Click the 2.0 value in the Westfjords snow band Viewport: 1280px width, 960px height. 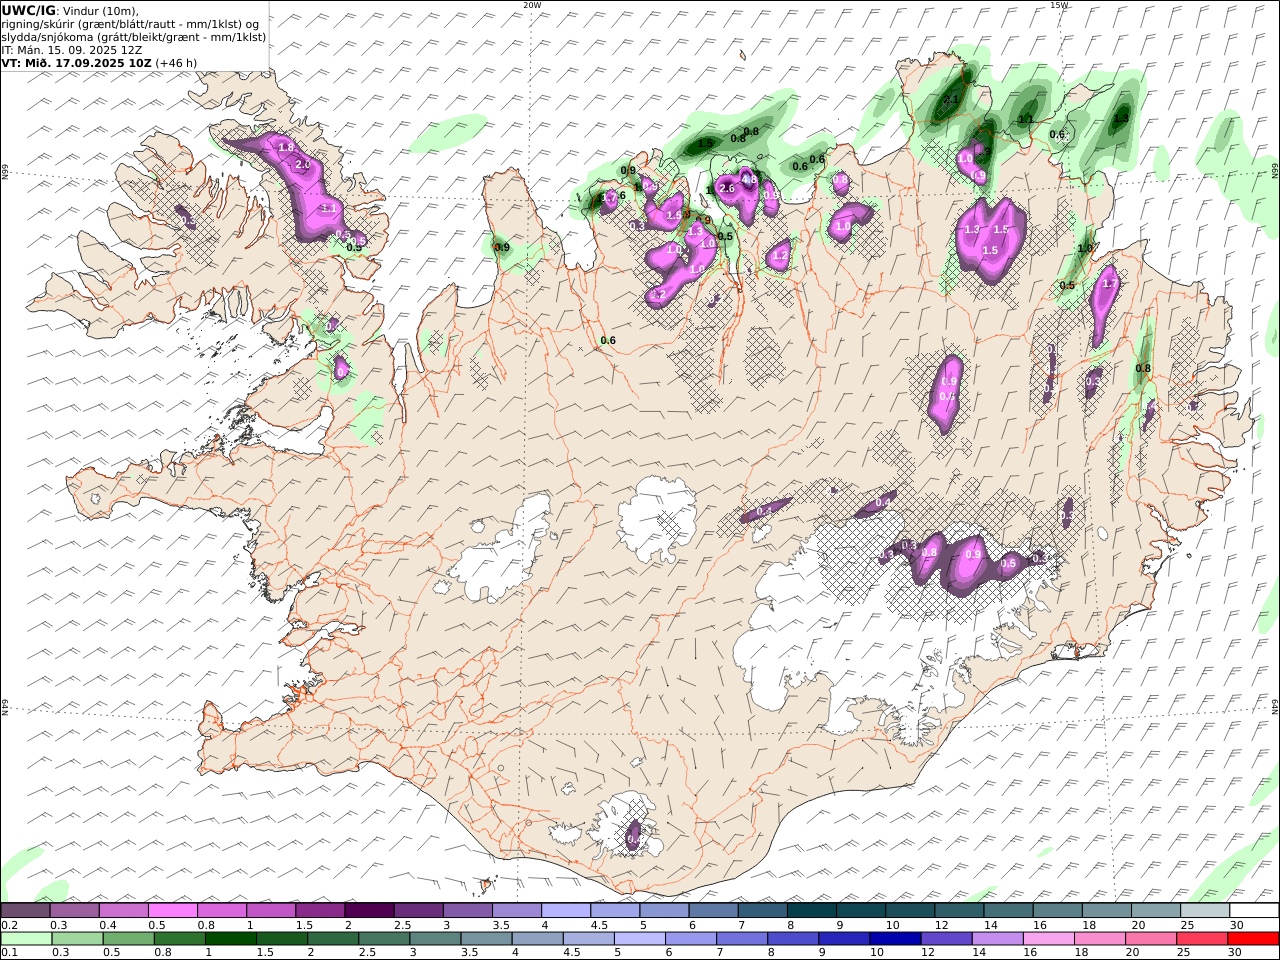point(304,164)
